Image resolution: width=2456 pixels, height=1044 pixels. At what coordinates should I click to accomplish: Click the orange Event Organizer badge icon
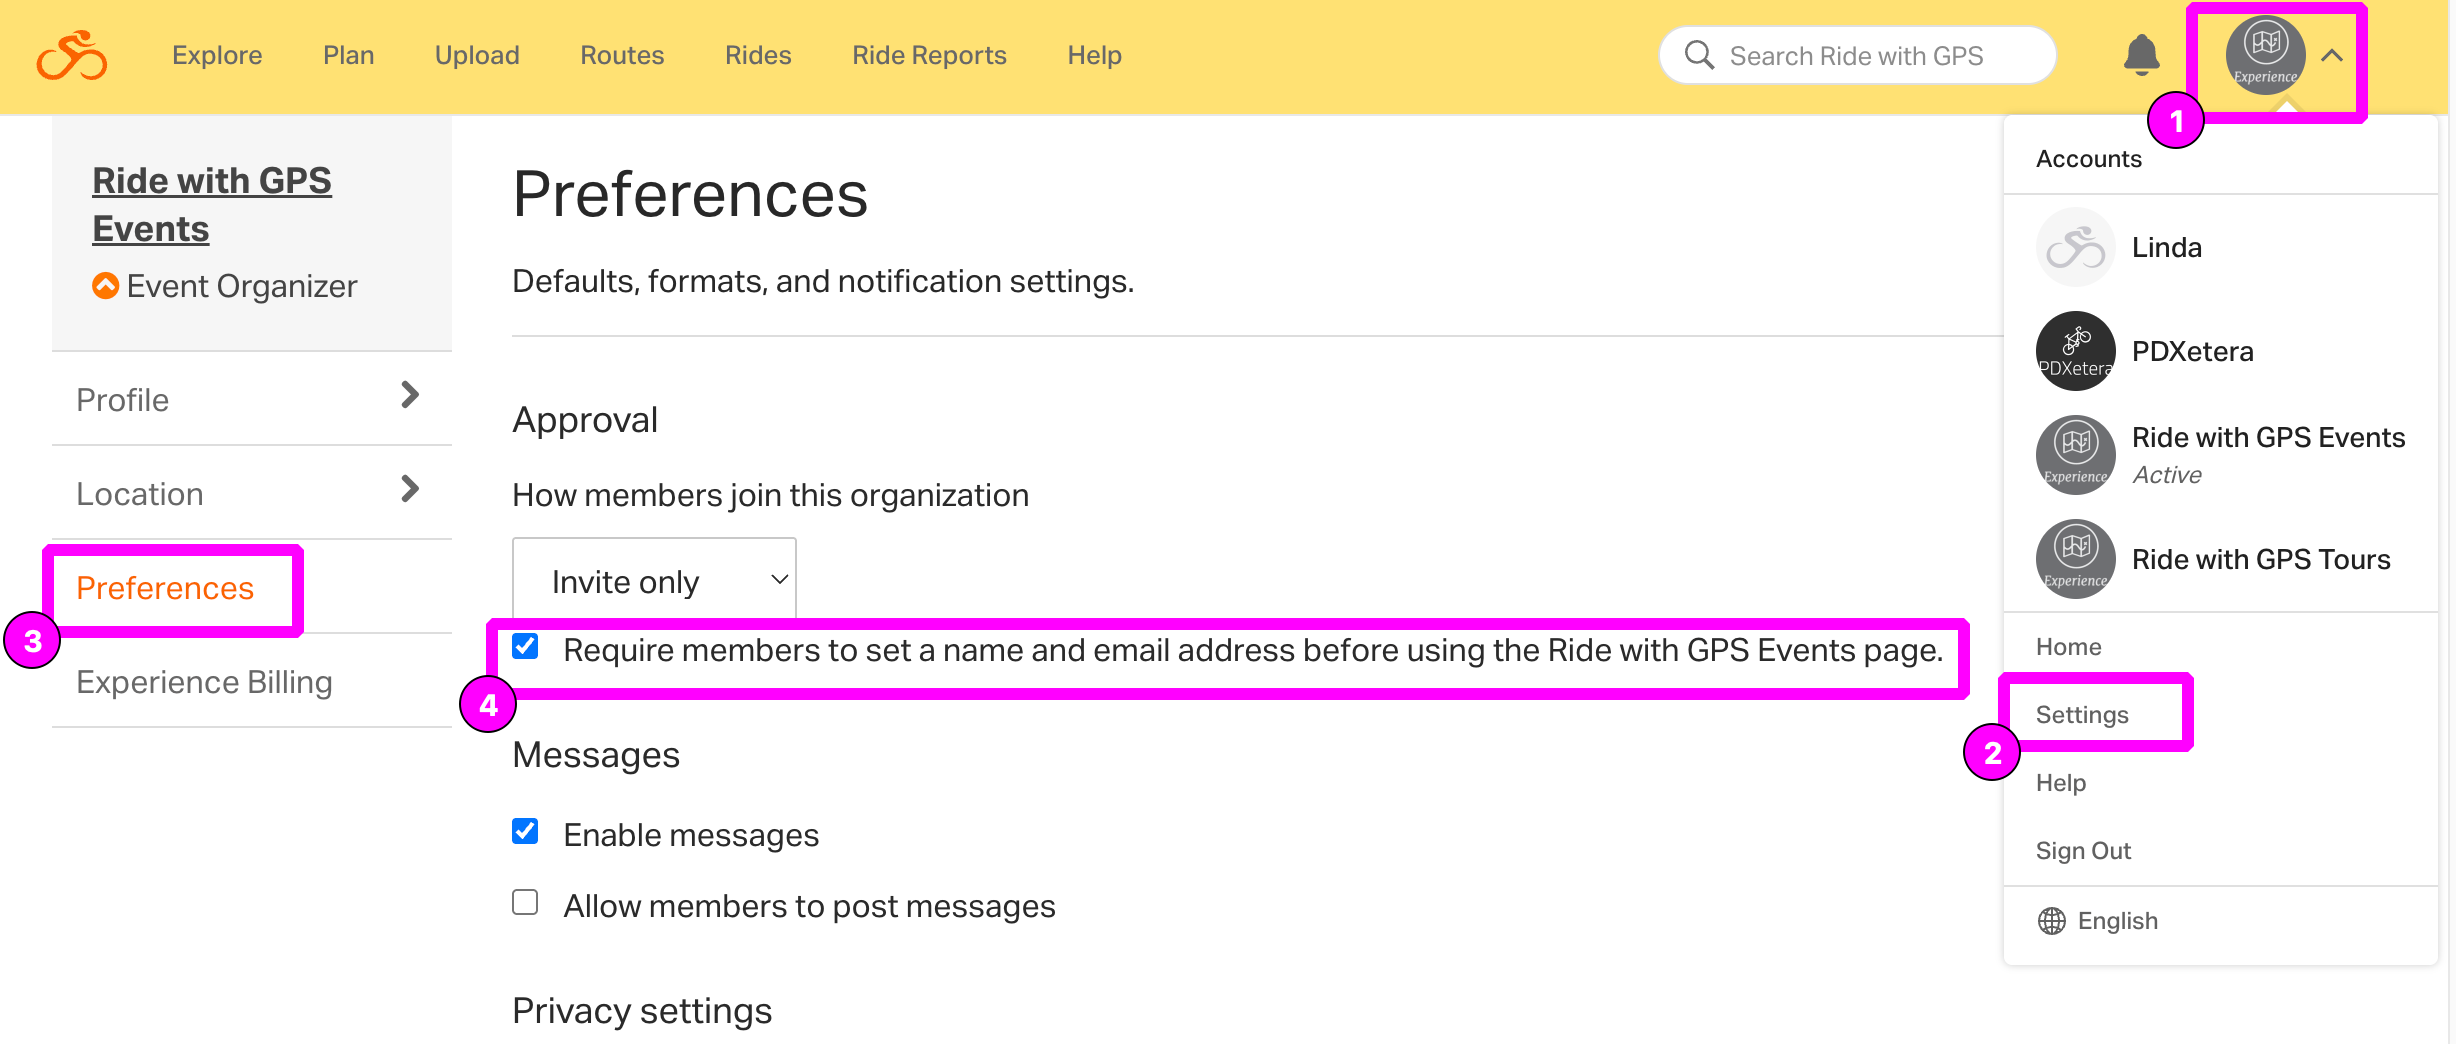coord(105,286)
